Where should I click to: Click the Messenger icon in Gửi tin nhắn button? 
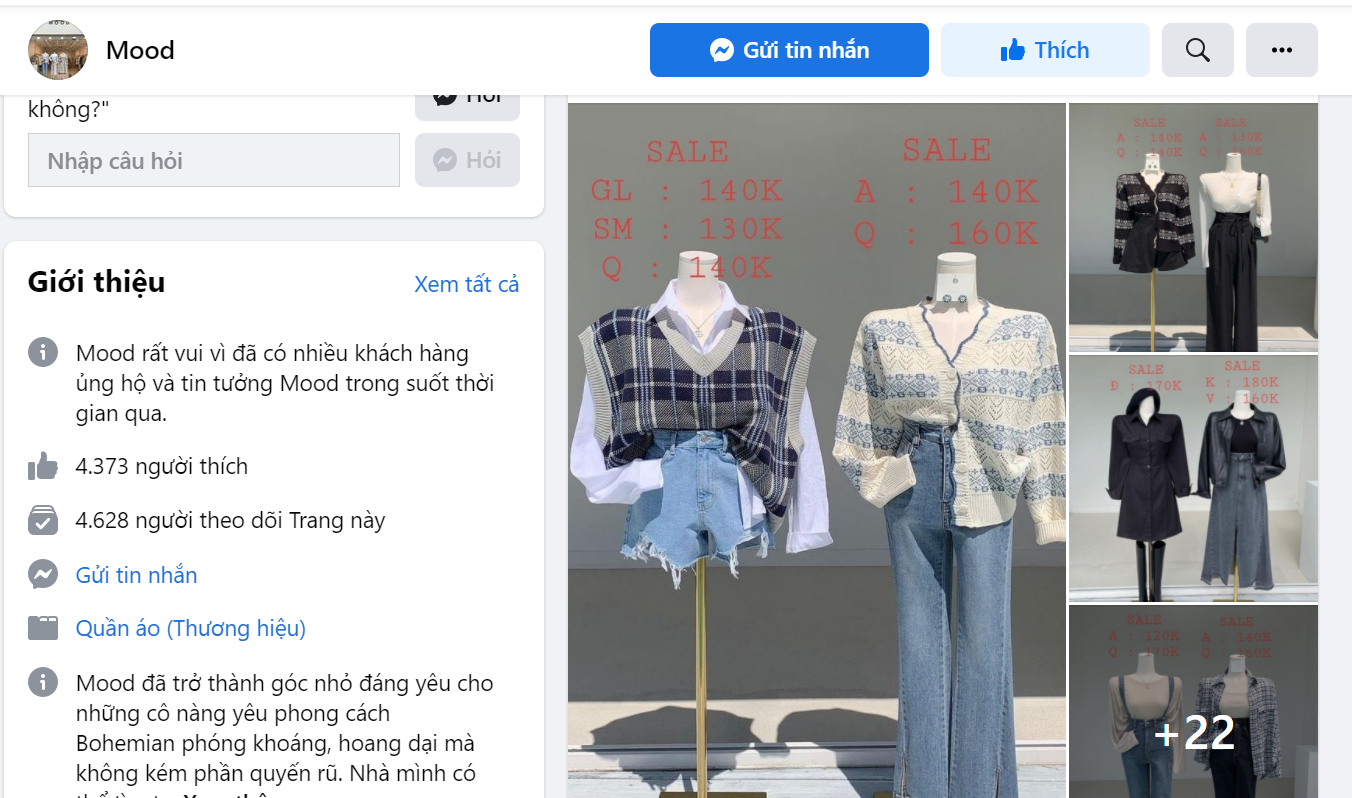[722, 50]
